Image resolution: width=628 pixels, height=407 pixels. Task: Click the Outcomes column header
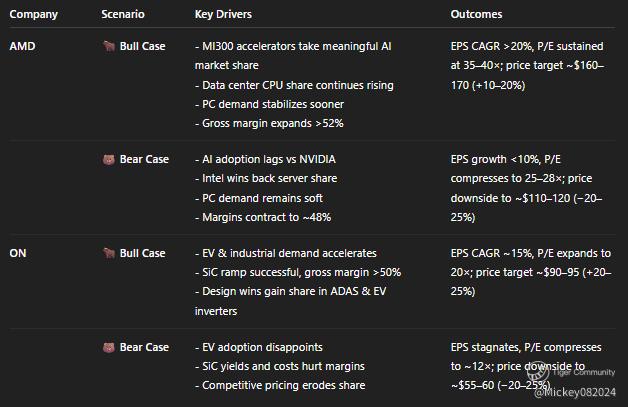[476, 15]
